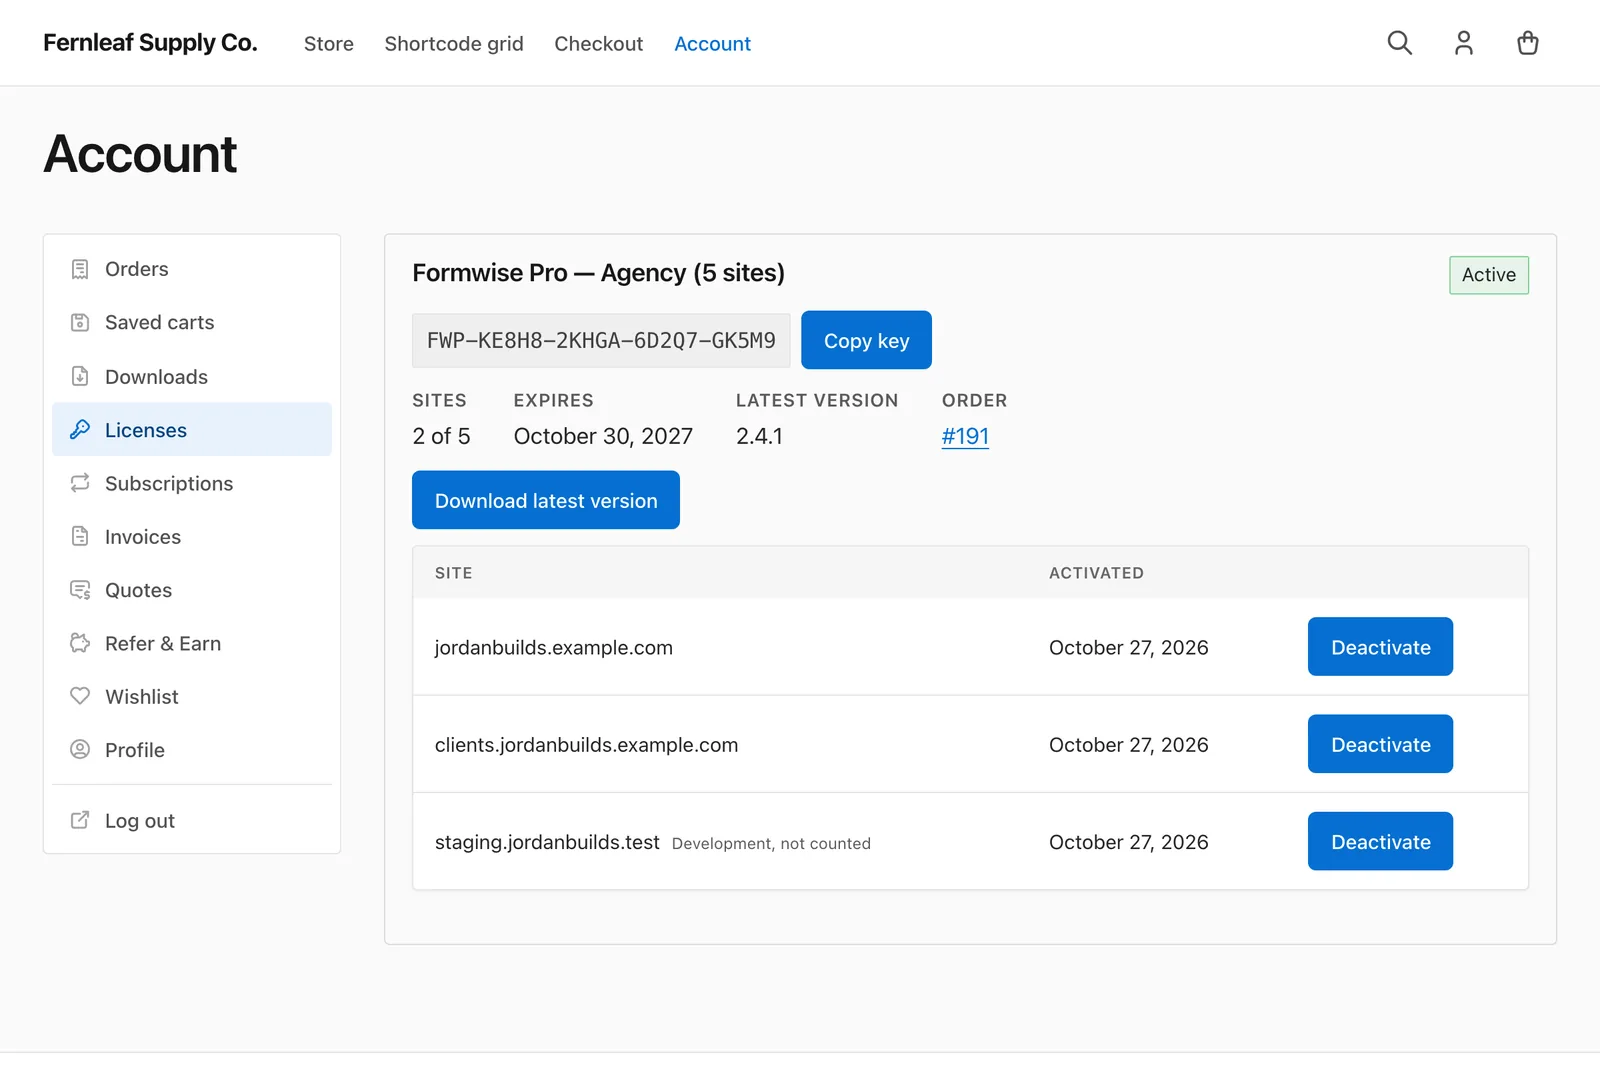Open the Checkout navigation item
The width and height of the screenshot is (1600, 1069).
point(599,44)
